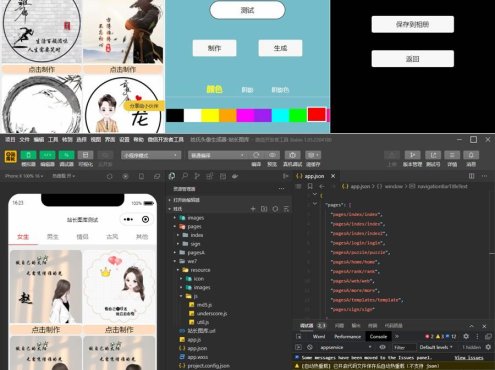Open explorer panel more options ellipsis
Image resolution: width=495 pixels, height=370 pixels.
(282, 189)
